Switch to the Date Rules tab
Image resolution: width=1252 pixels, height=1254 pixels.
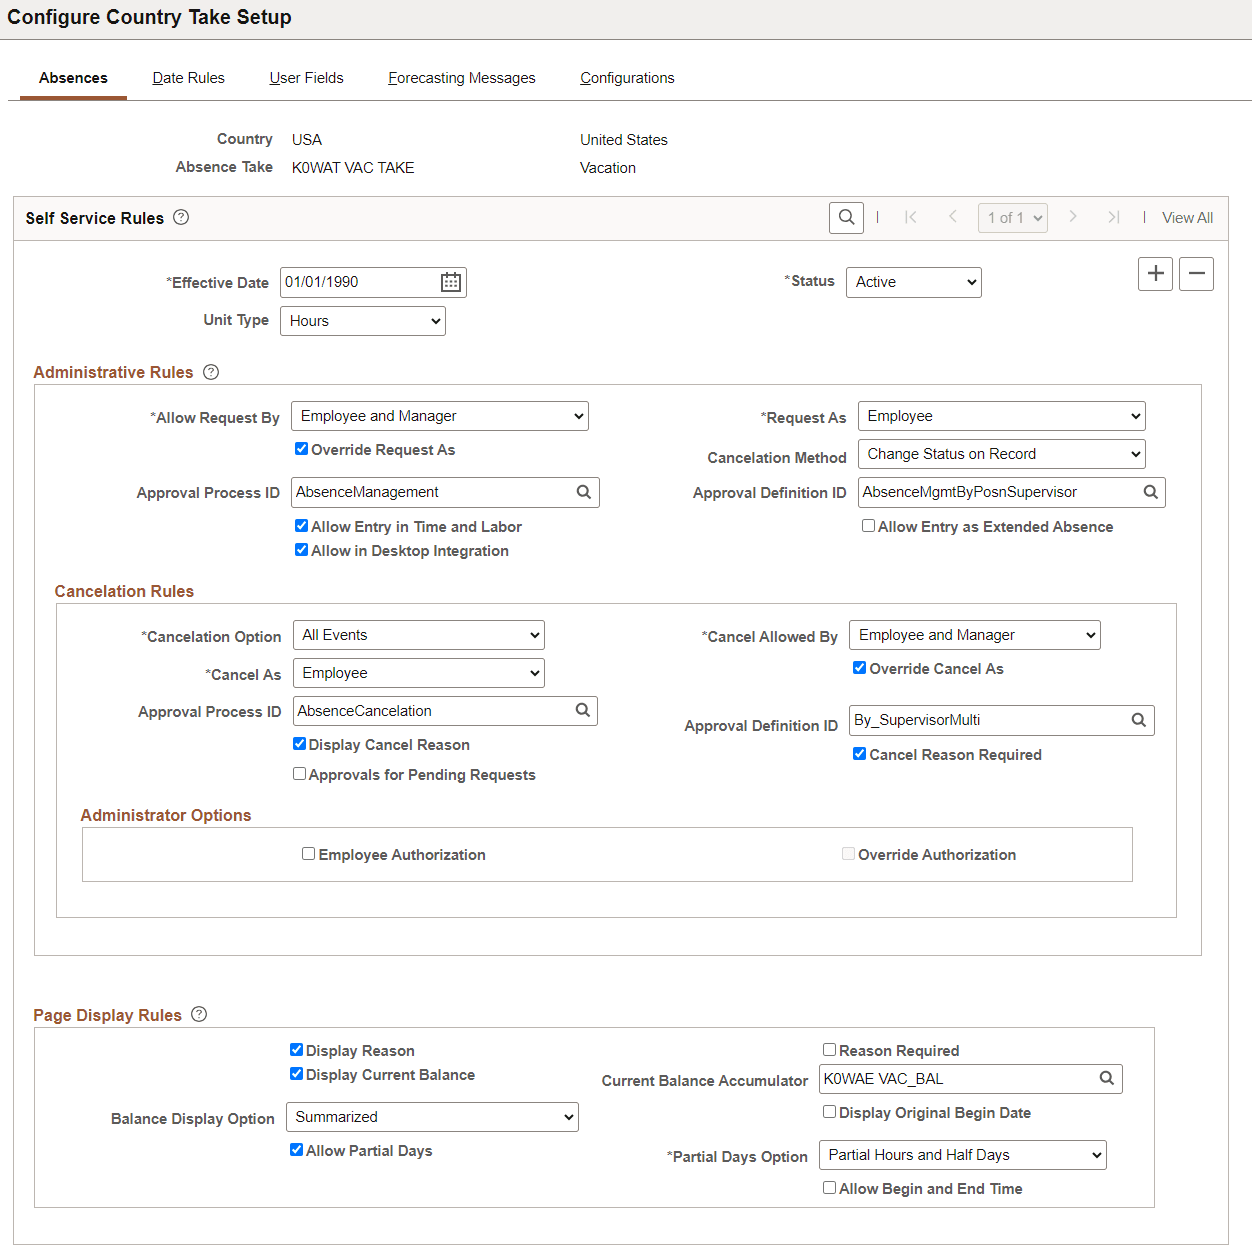(x=188, y=77)
